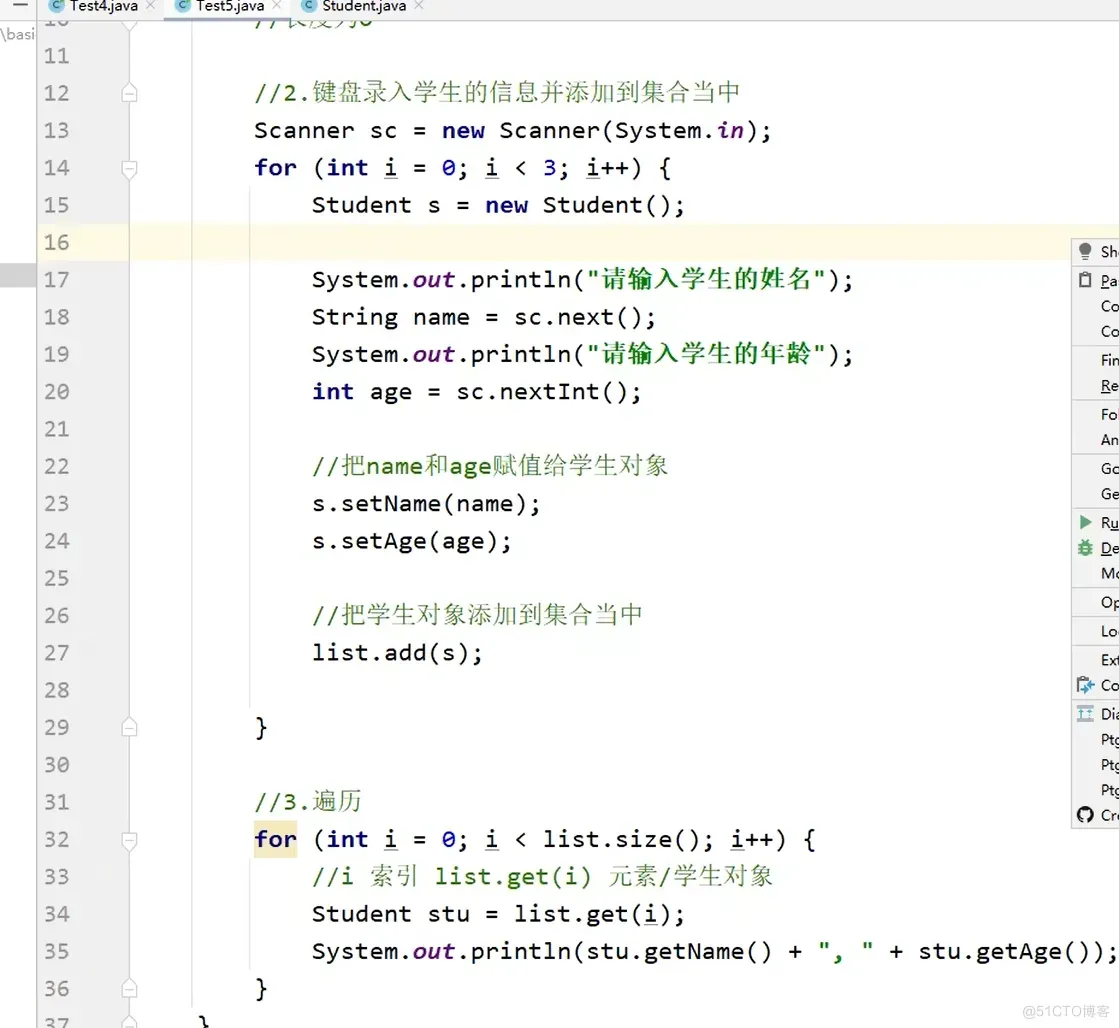1119x1028 pixels.
Task: Choose the 'Ge' Generate menu entry
Action: tap(1109, 494)
